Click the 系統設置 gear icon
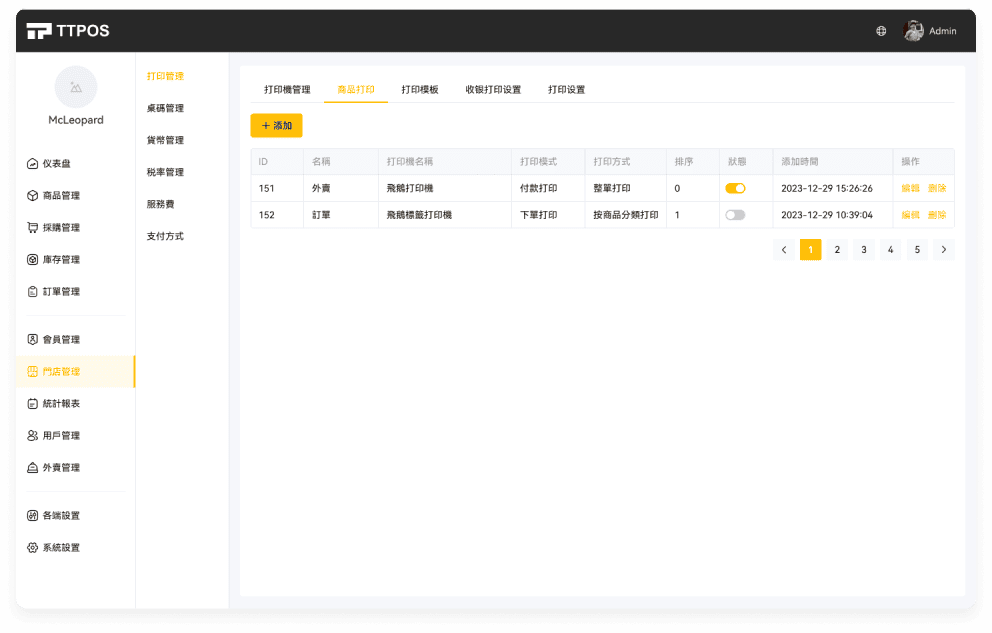 click(33, 548)
